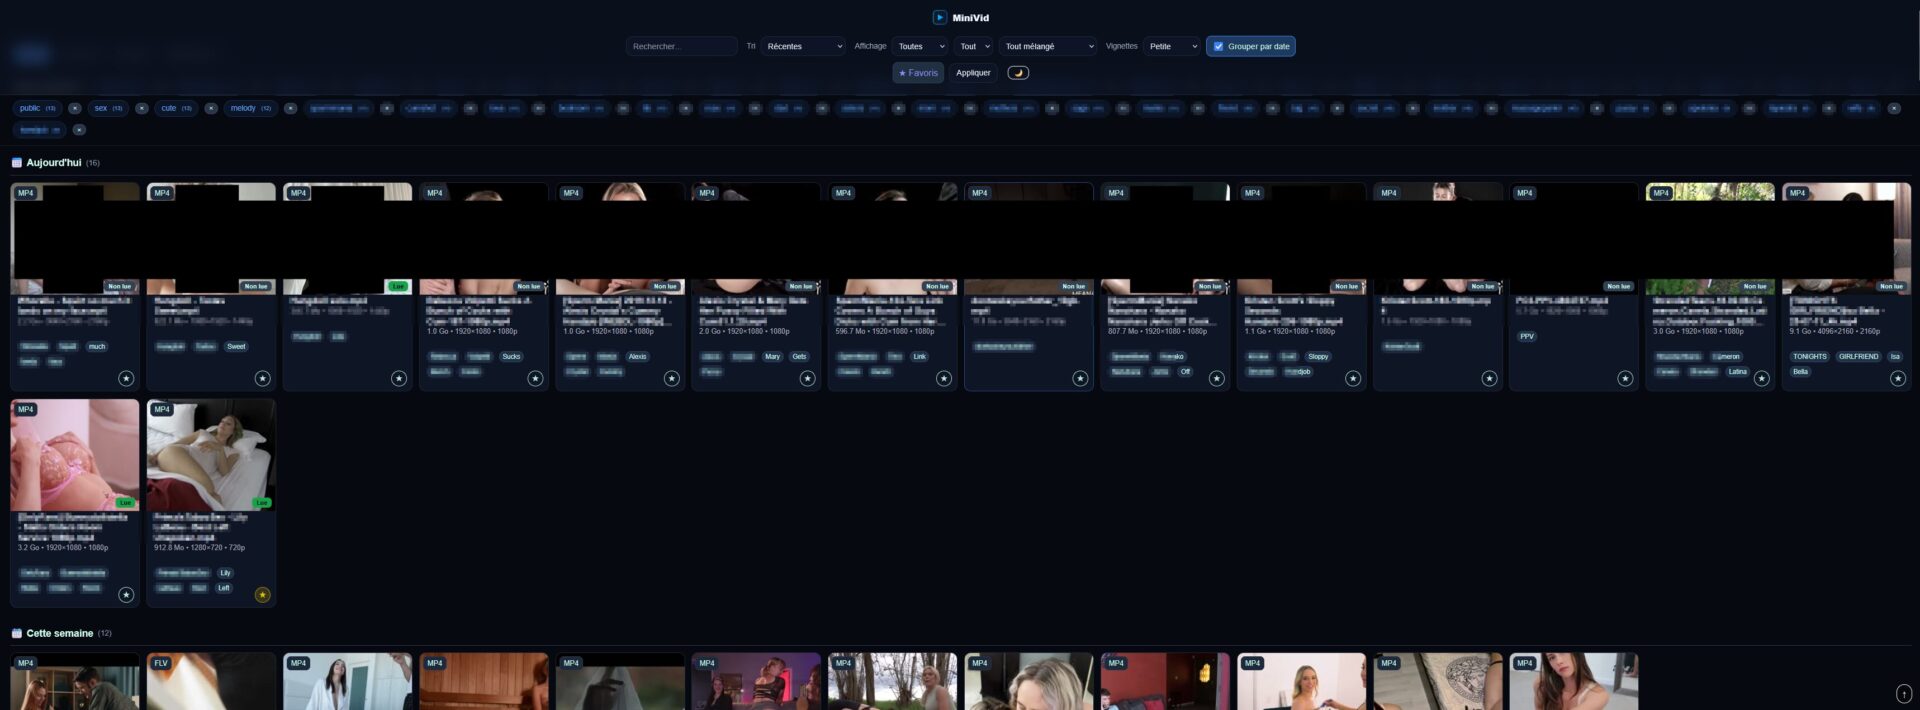Select the melody tag filter chip
1920x710 pixels.
click(251, 108)
